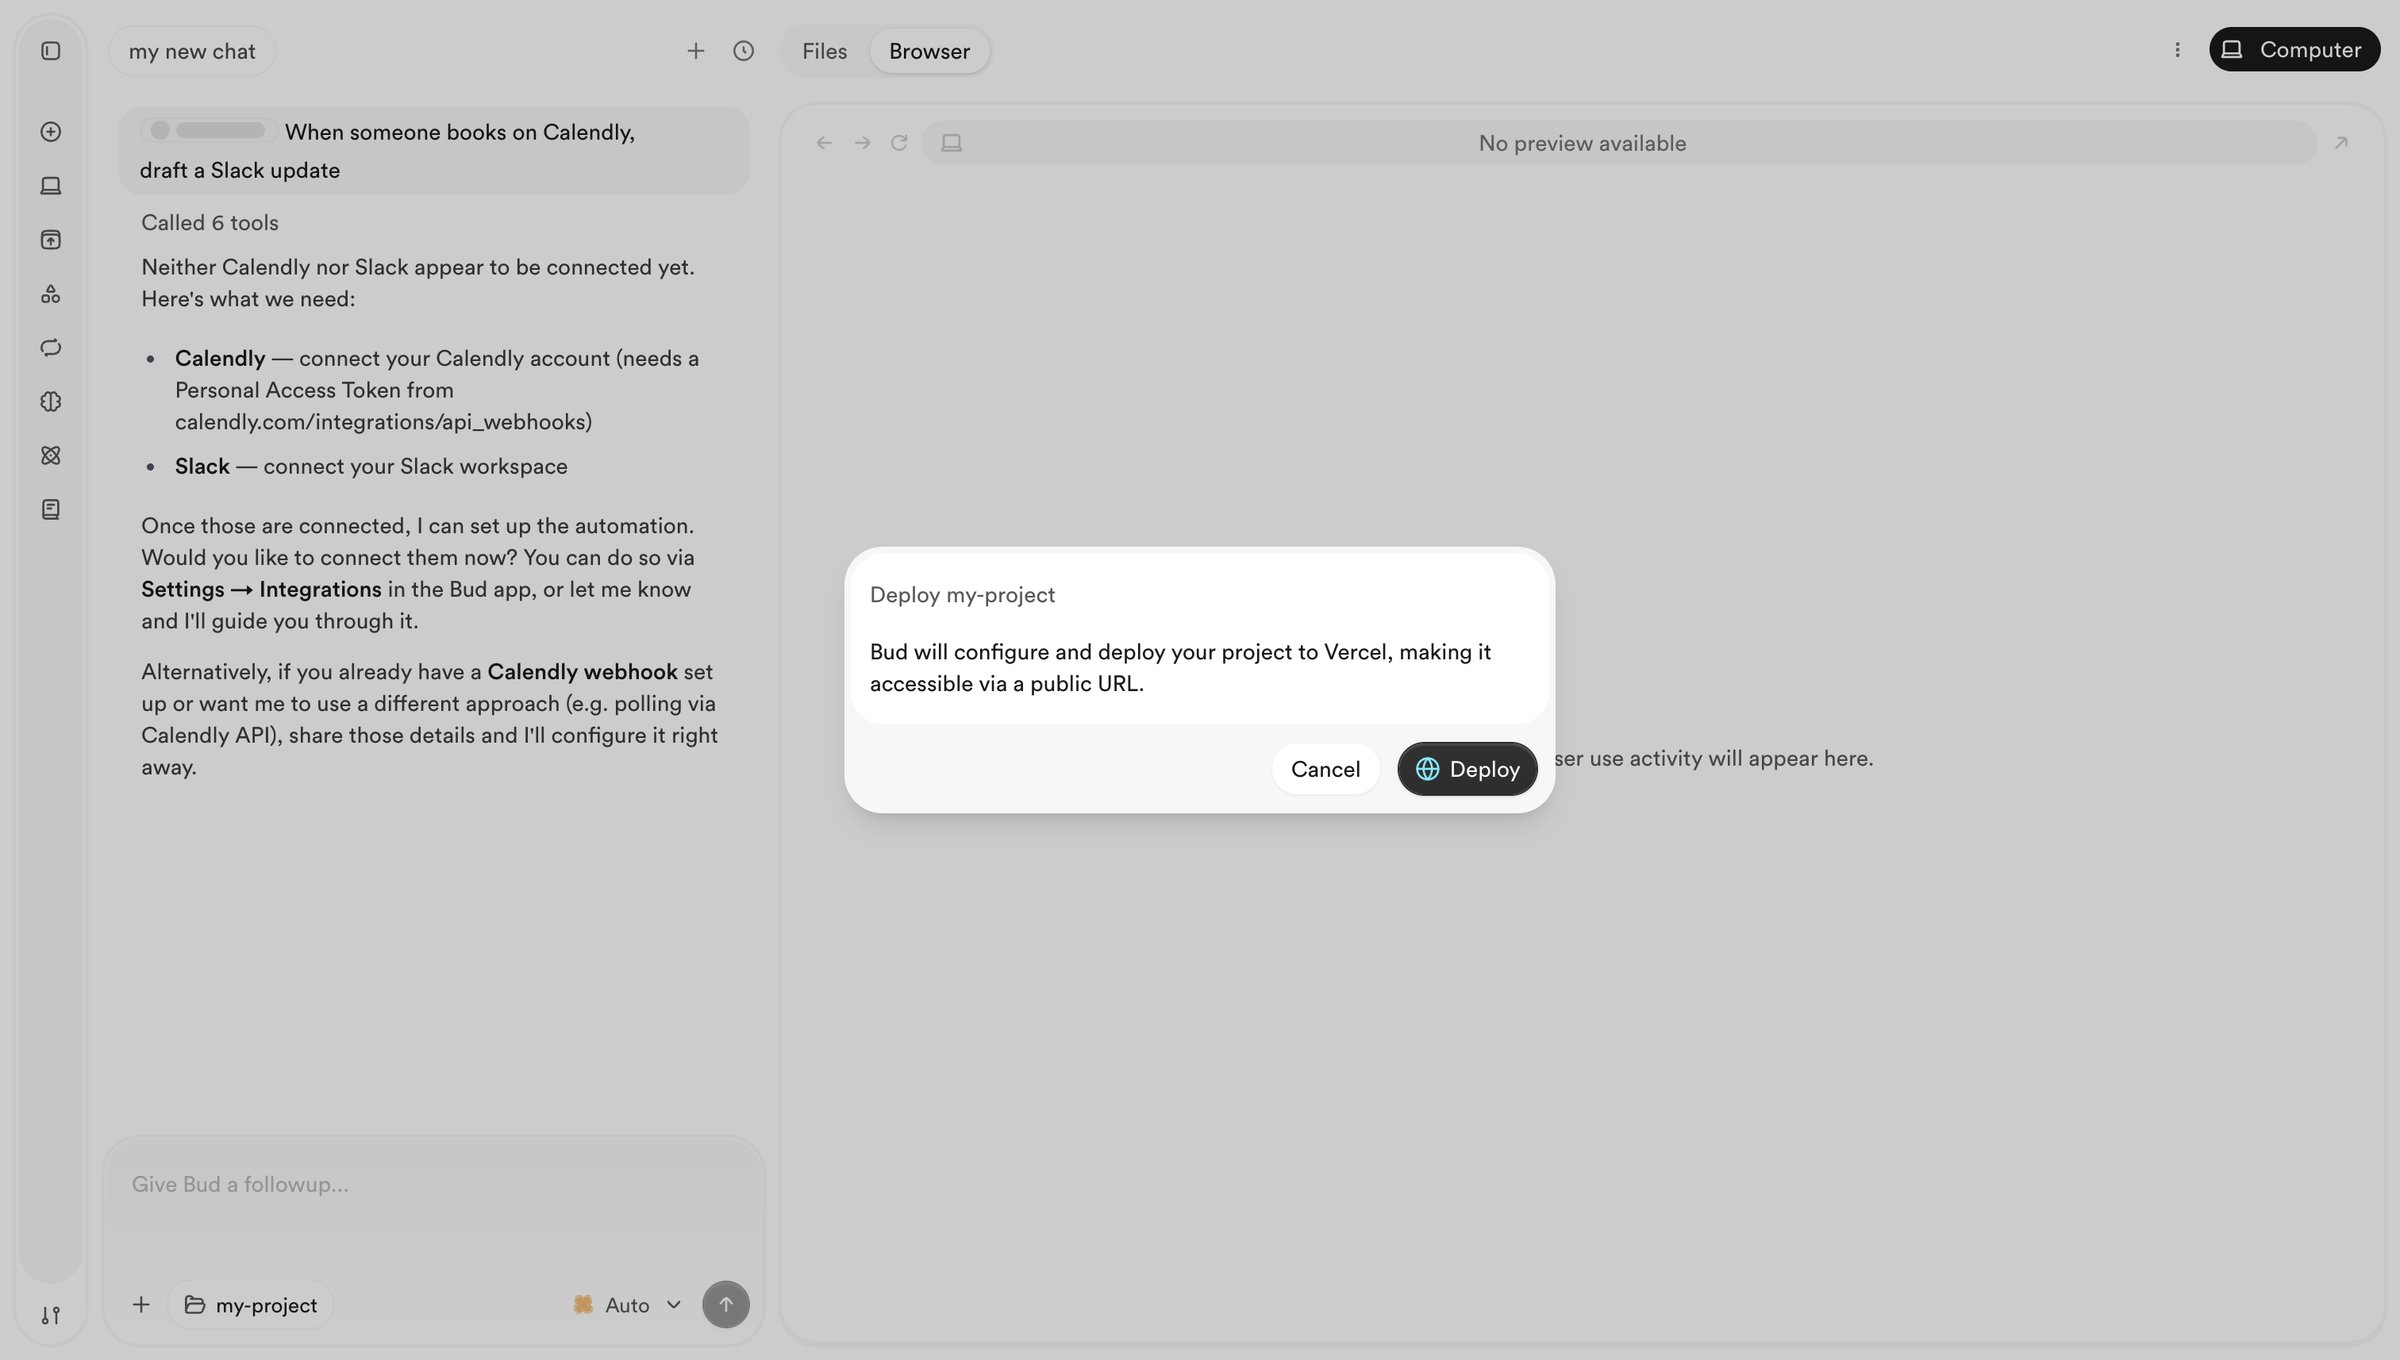Open the computer laptop icon in sidebar

click(51, 186)
